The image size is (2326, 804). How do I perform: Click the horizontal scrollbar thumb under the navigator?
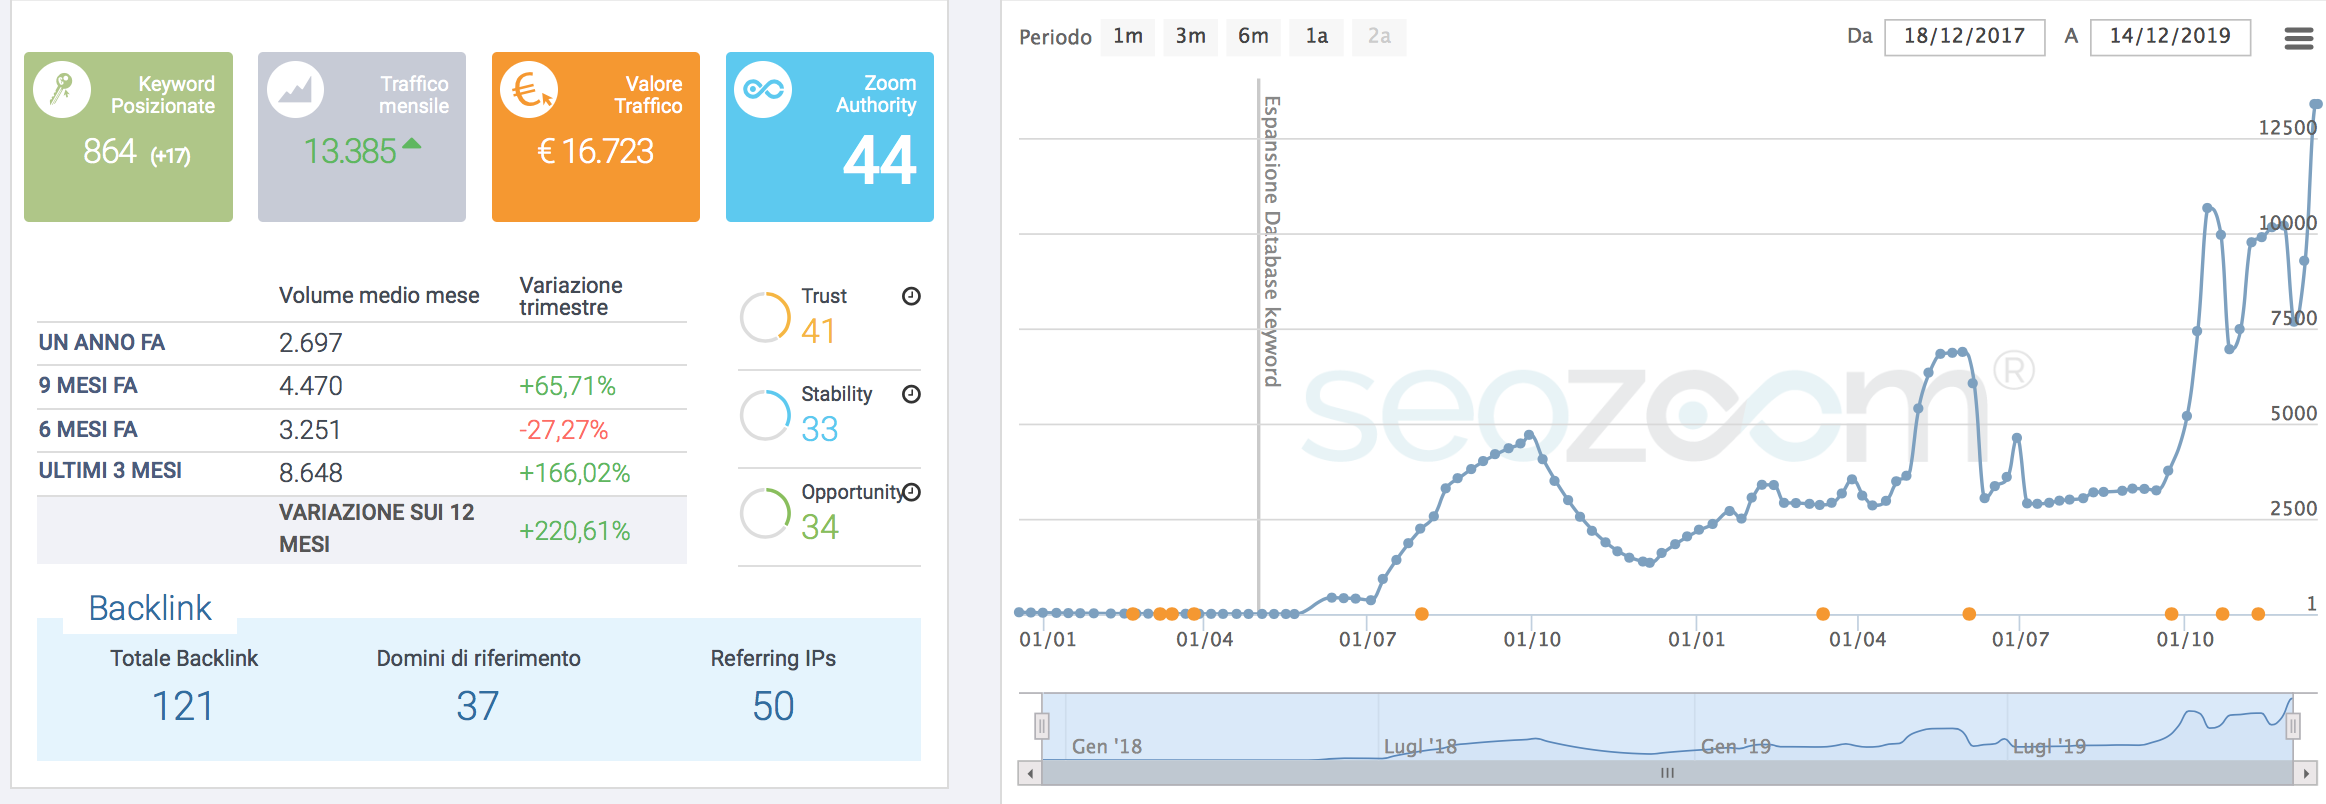click(1667, 773)
